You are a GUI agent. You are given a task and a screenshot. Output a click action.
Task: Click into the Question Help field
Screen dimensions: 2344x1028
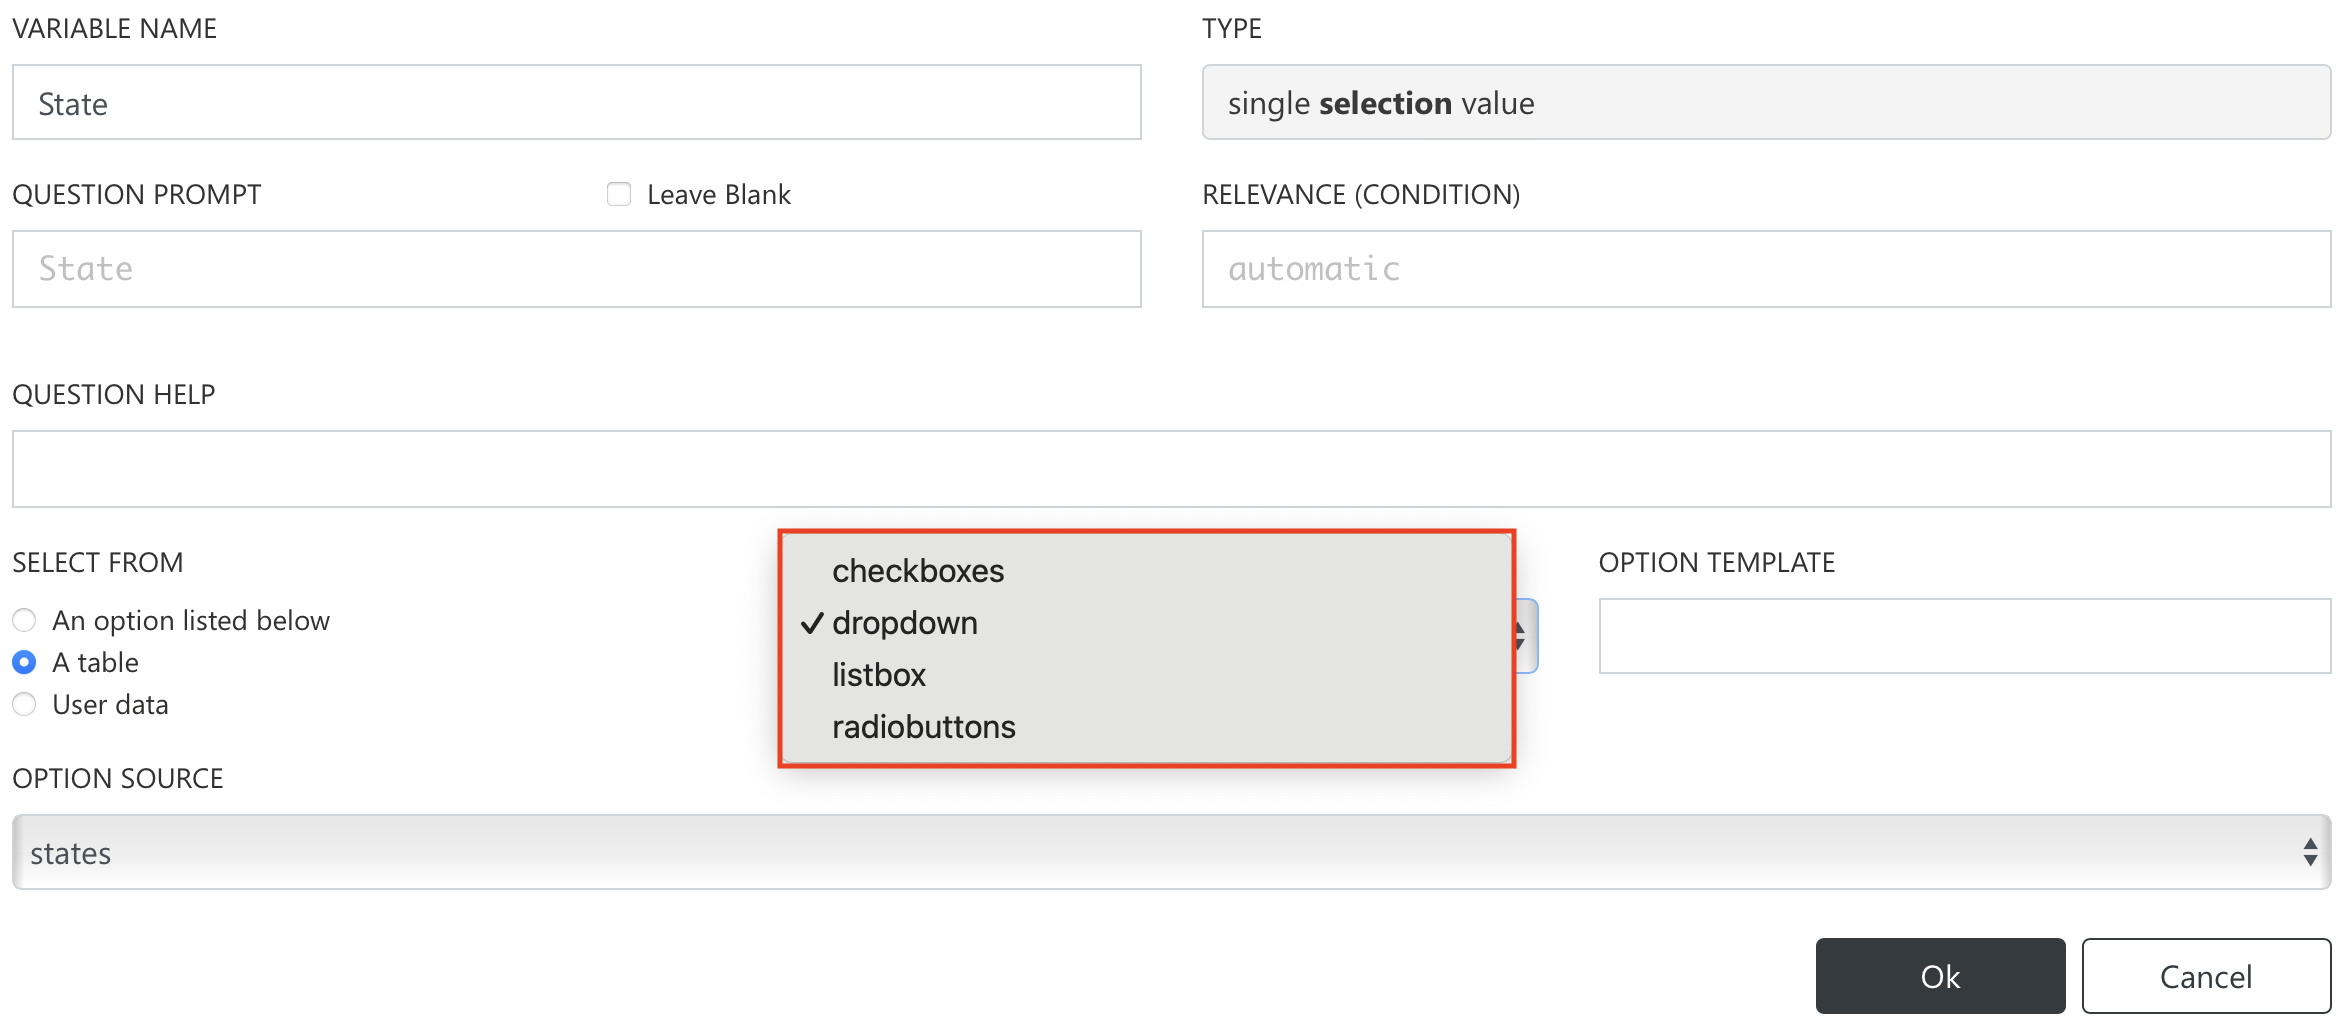[1170, 469]
